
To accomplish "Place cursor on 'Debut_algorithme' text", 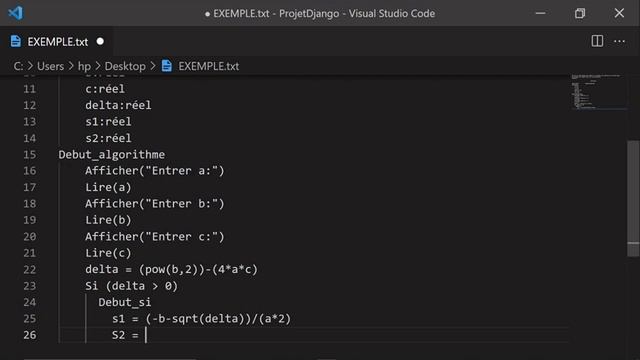I will (x=111, y=155).
